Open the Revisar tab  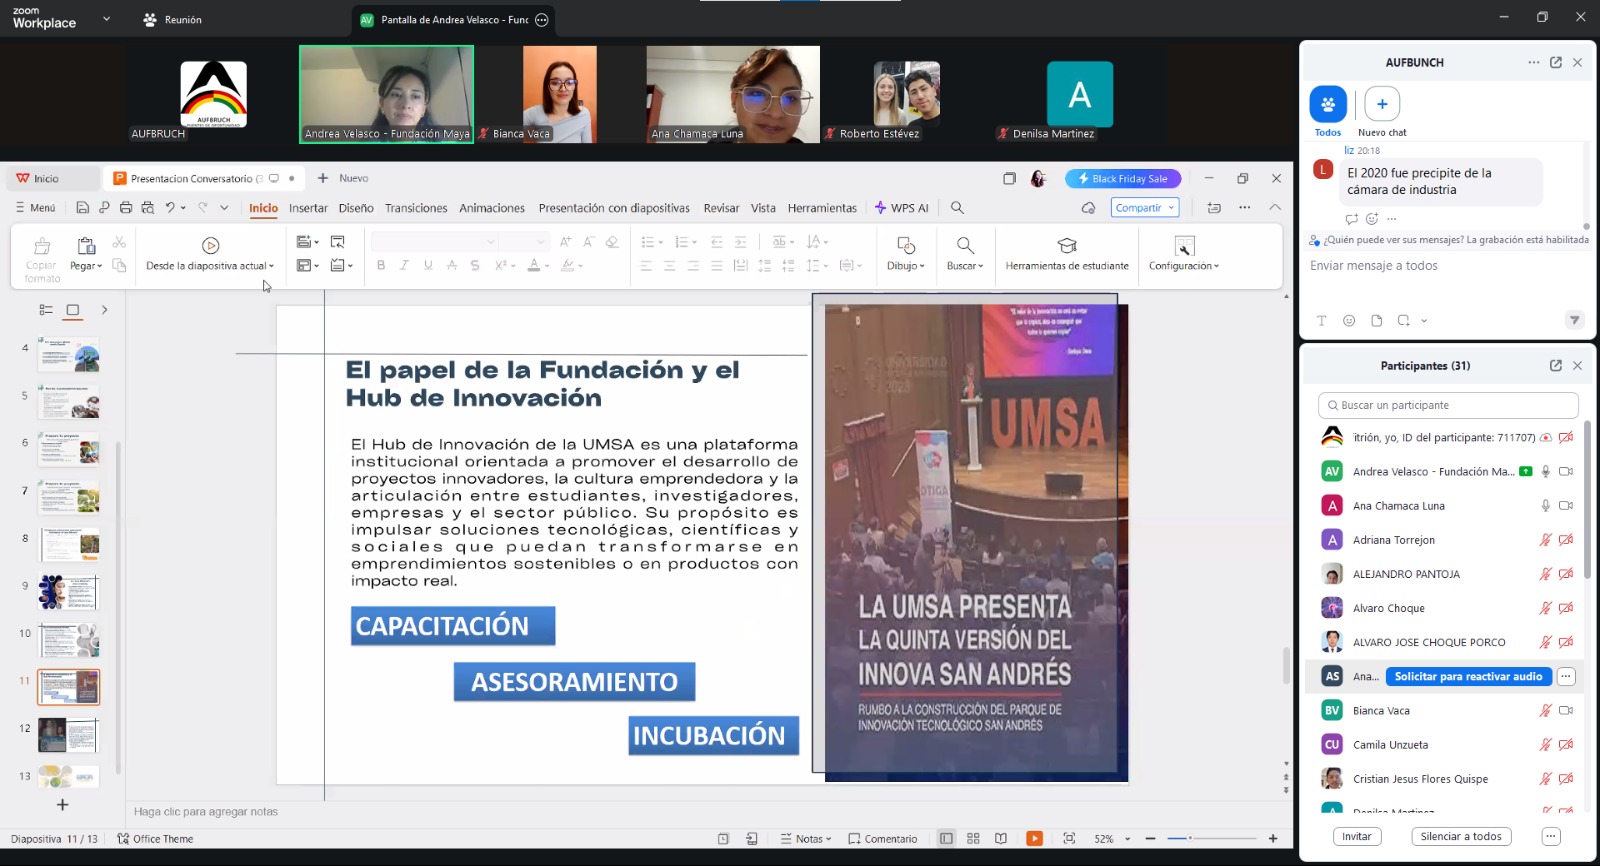tap(721, 208)
